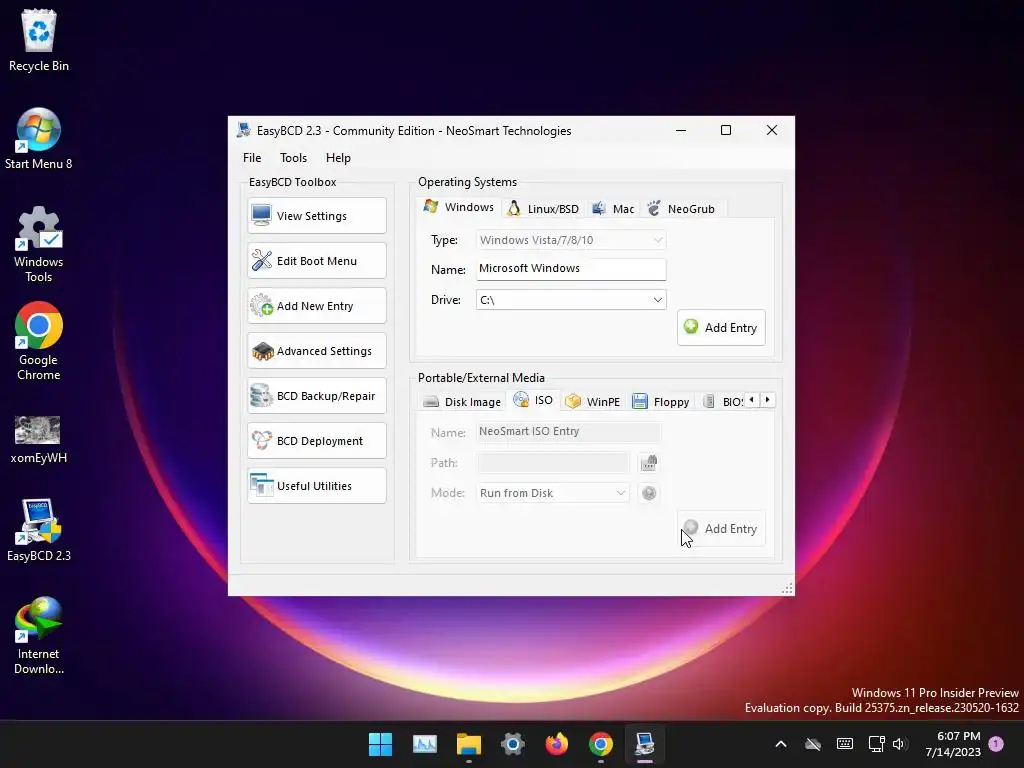Viewport: 1024px width, 768px height.
Task: Switch to the WinPE tab
Action: pos(592,402)
